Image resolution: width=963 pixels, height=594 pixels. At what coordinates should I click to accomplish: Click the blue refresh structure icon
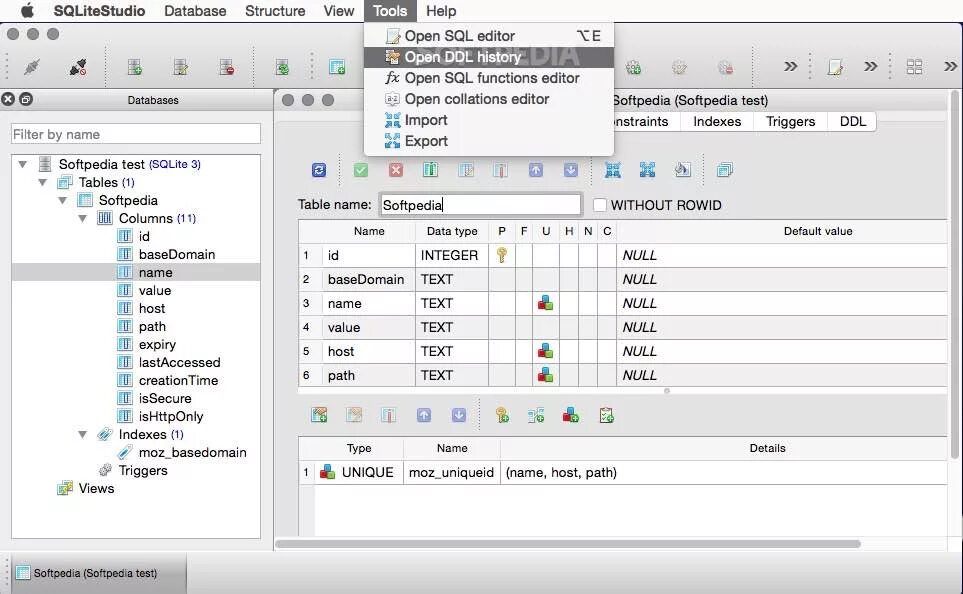(x=319, y=170)
